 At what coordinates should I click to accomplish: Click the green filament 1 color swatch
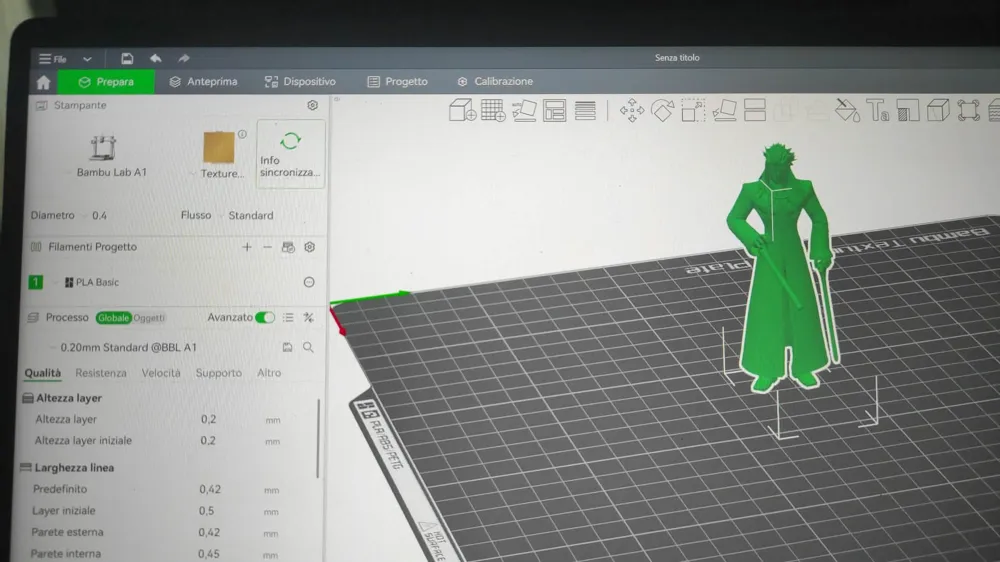tap(36, 282)
